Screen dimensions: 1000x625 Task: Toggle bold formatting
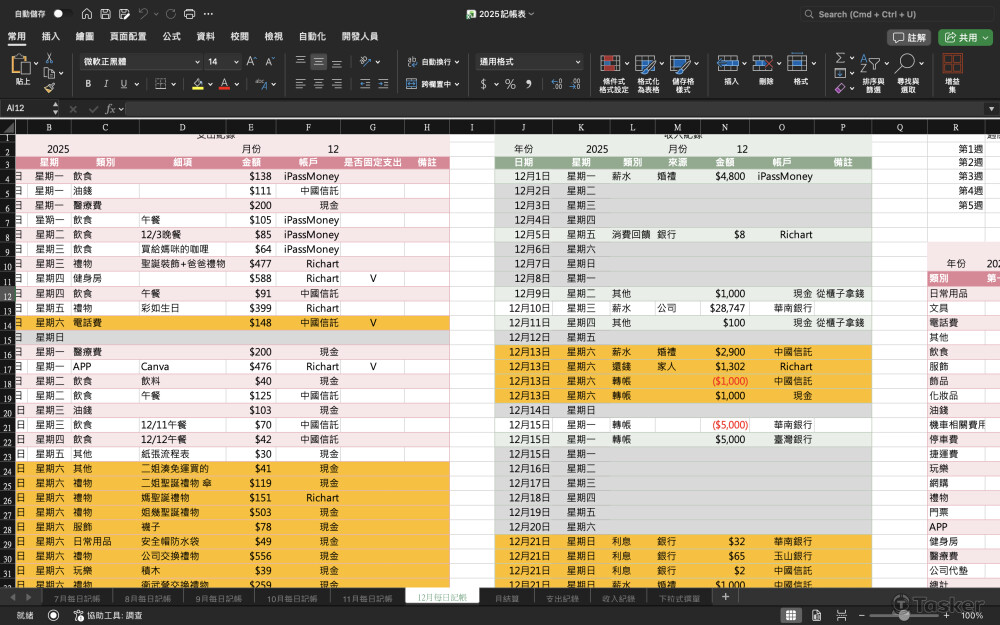[88, 84]
